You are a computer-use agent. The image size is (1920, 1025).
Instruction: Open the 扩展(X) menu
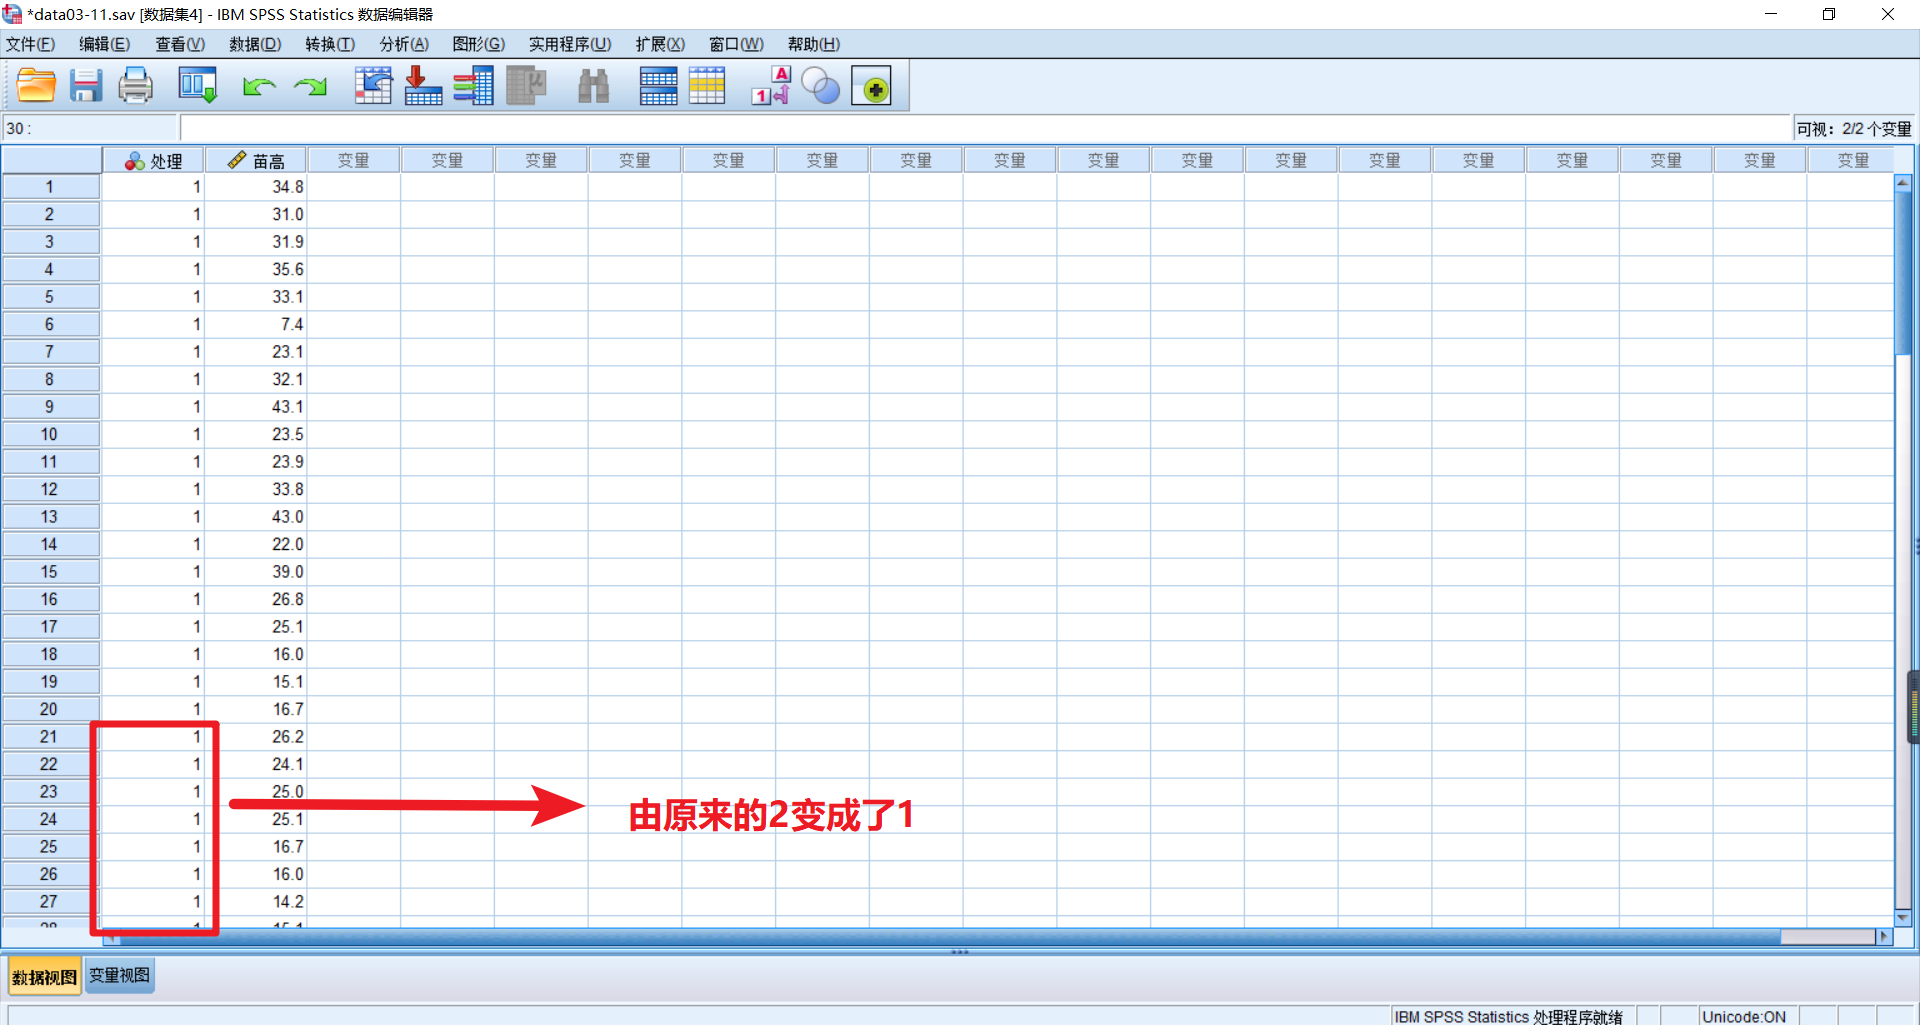(x=660, y=44)
